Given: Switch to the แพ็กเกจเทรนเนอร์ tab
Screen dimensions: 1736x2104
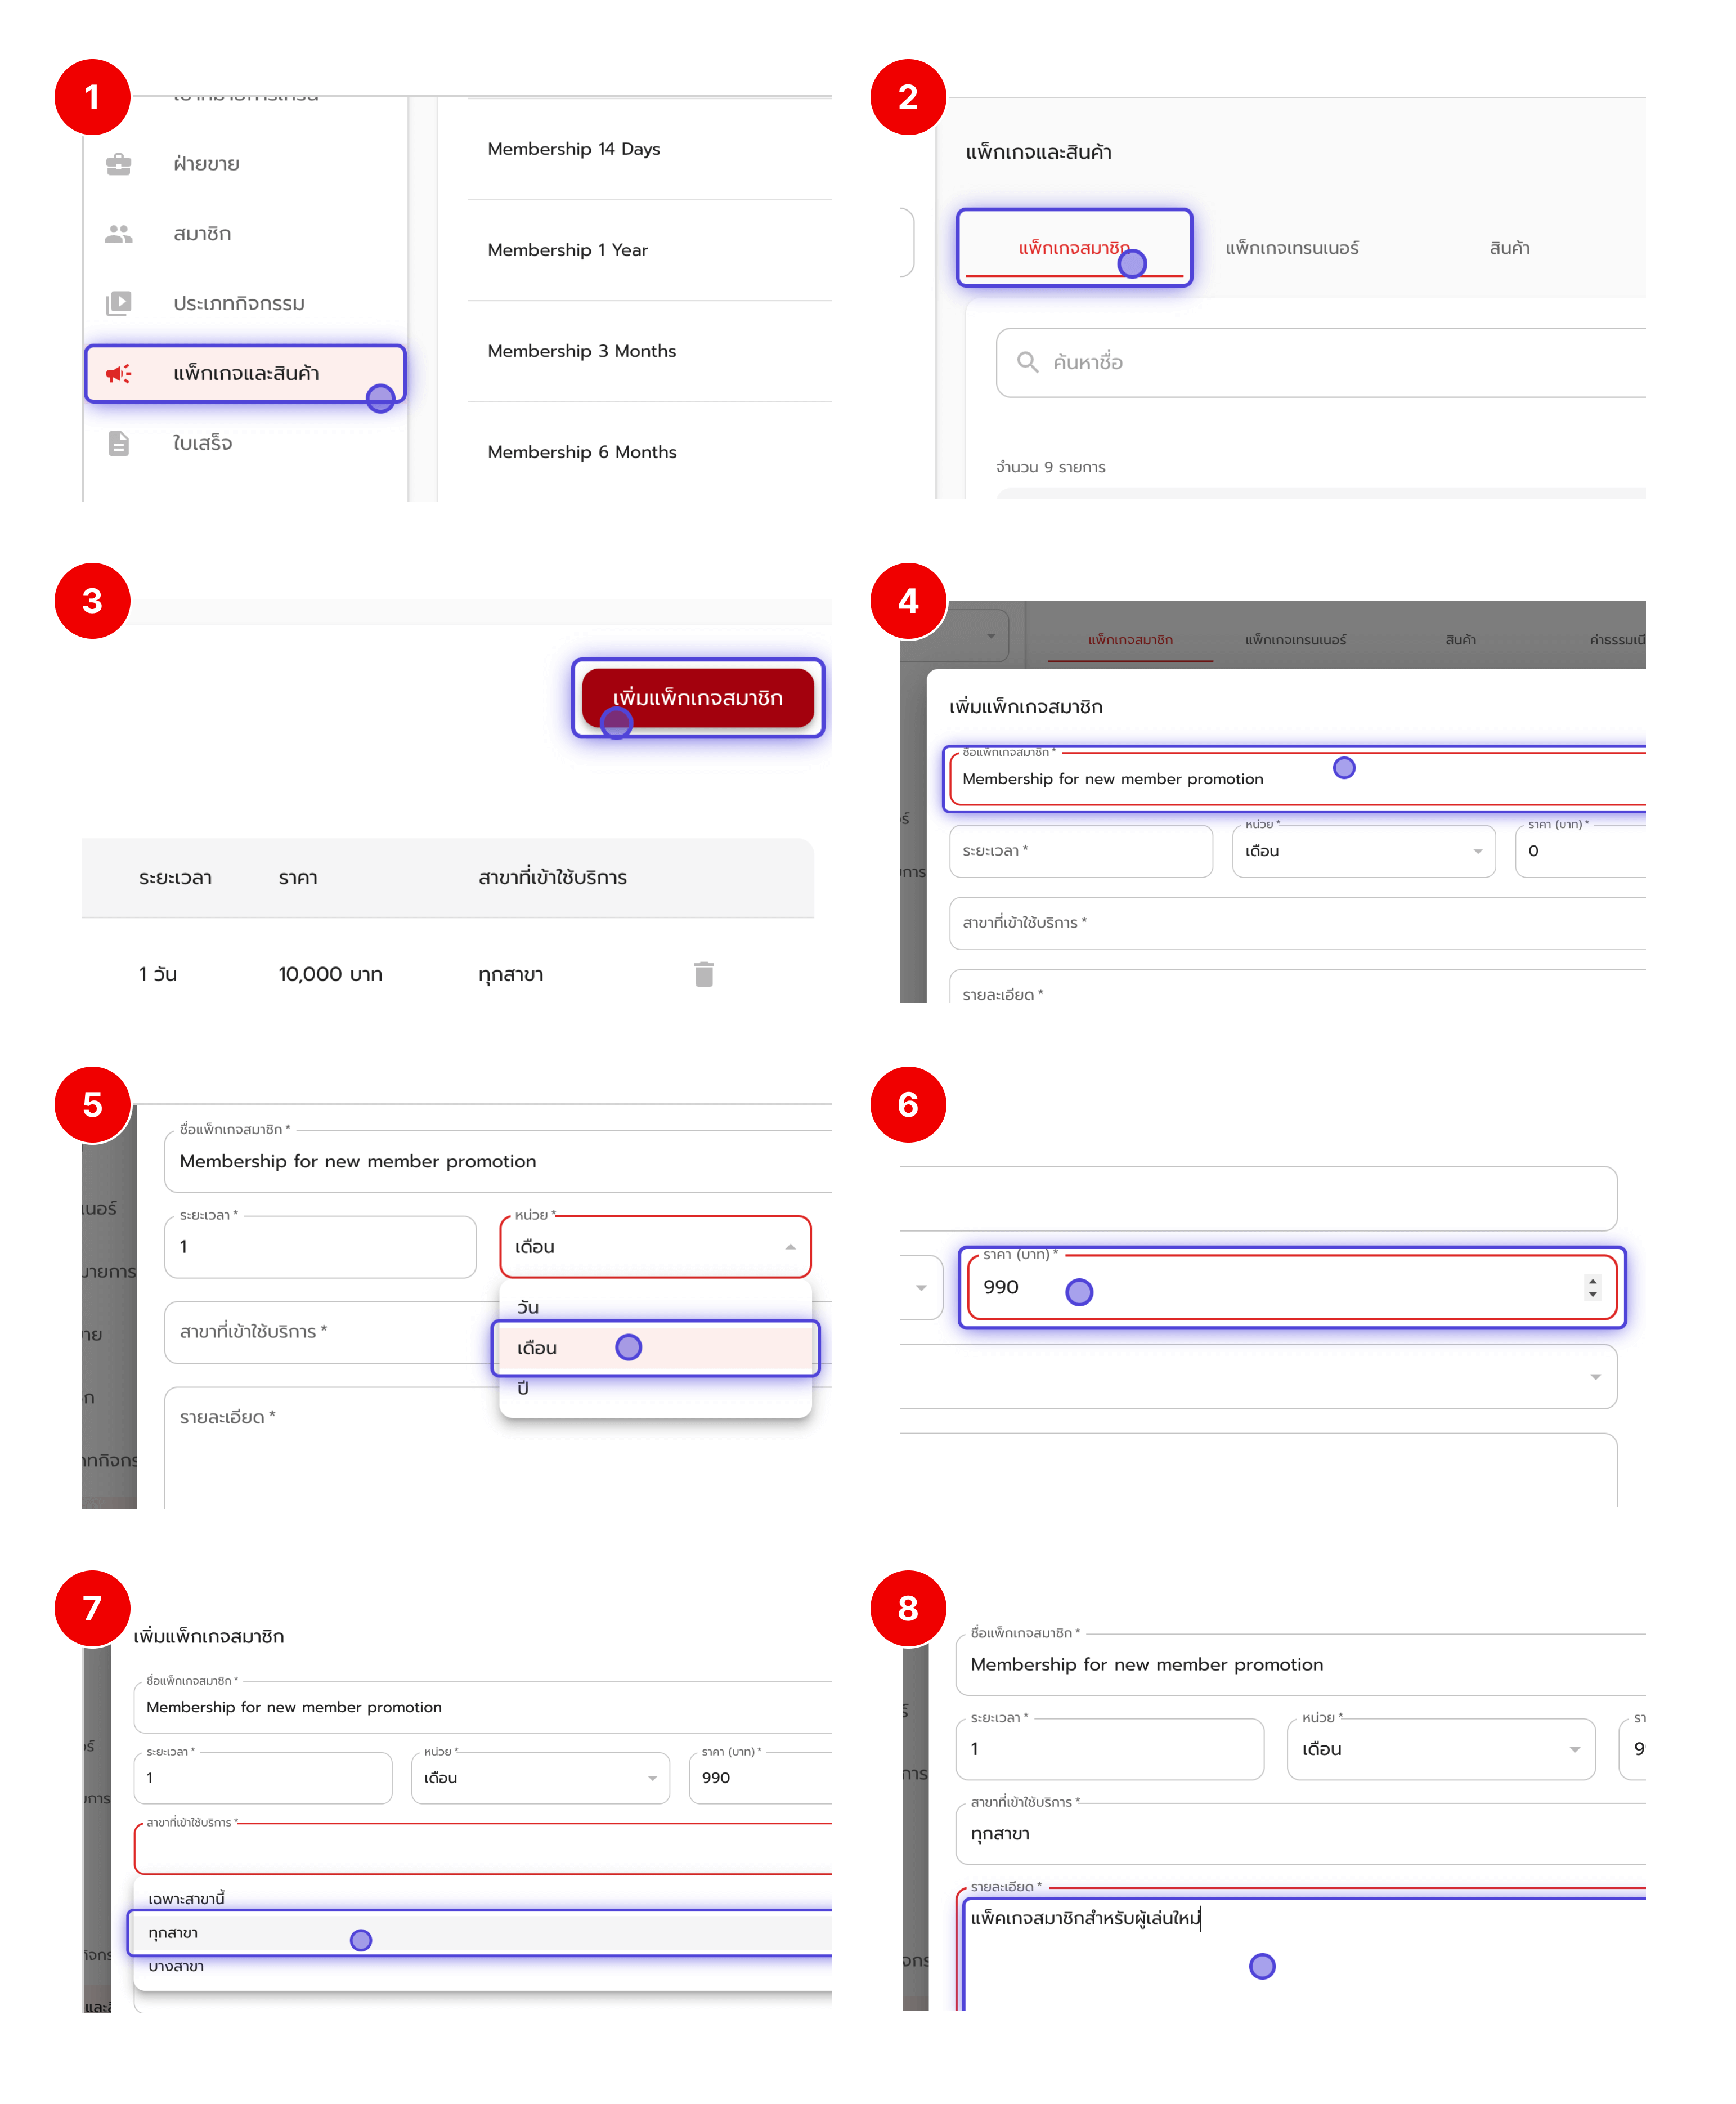Looking at the screenshot, I should 1293,249.
